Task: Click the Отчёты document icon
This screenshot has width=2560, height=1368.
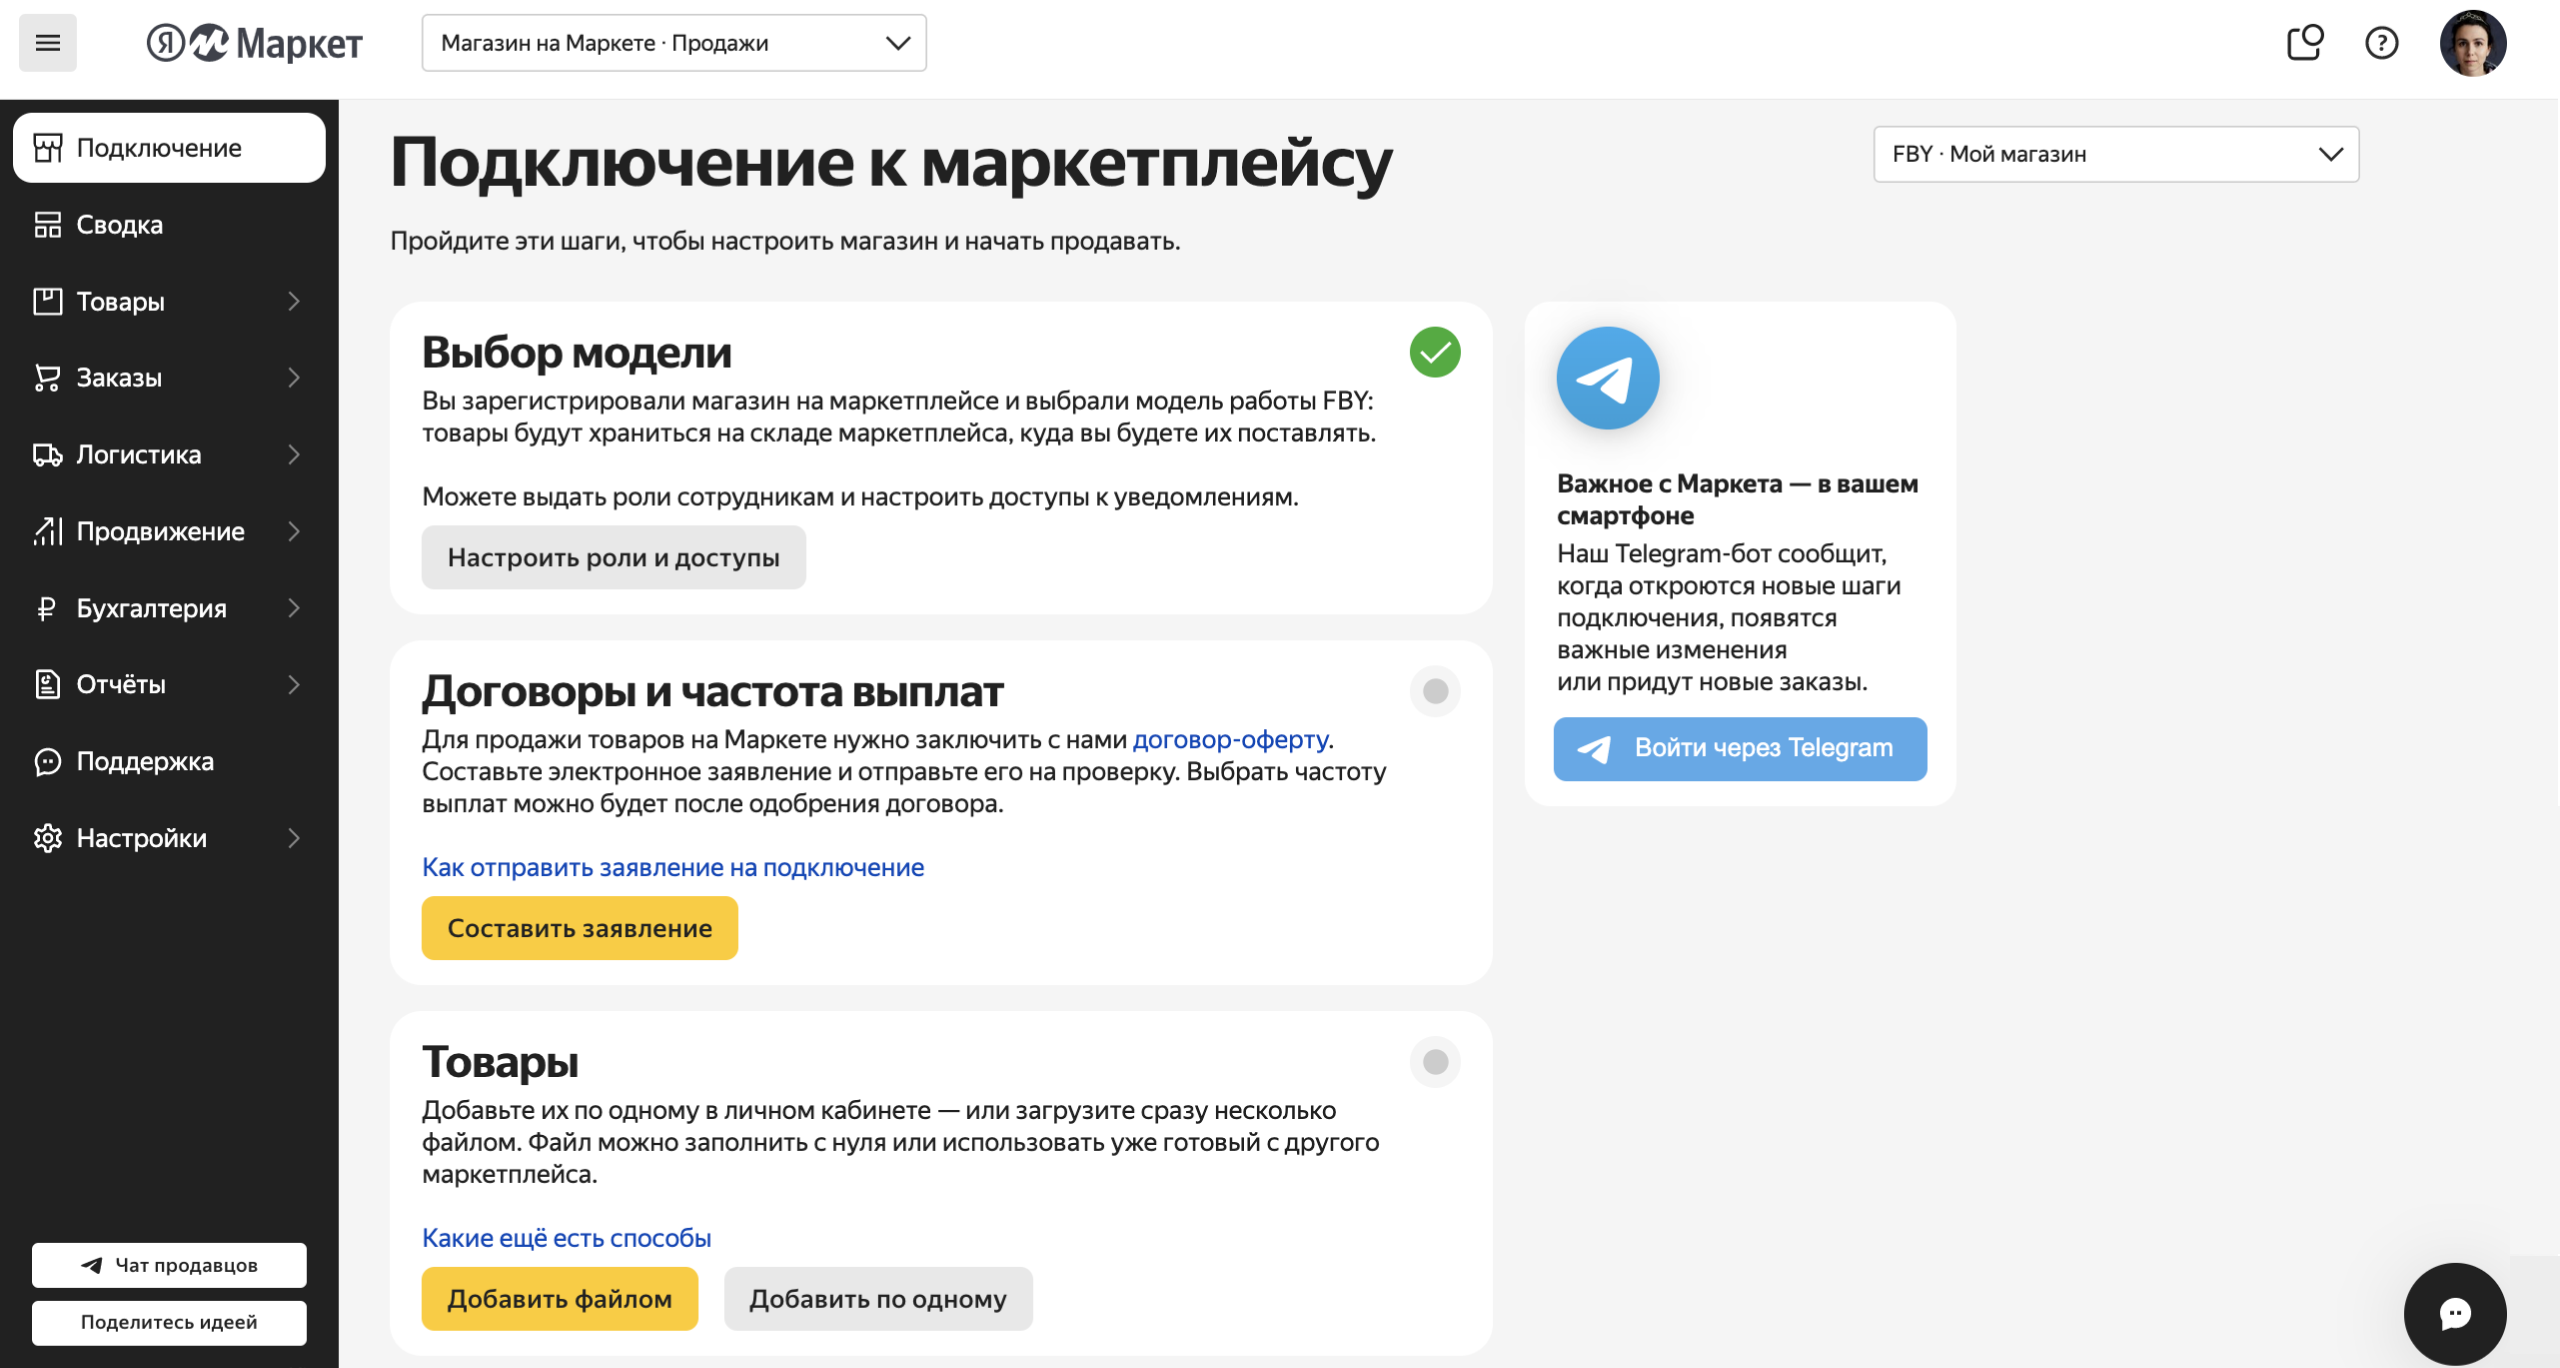Action: click(x=47, y=685)
